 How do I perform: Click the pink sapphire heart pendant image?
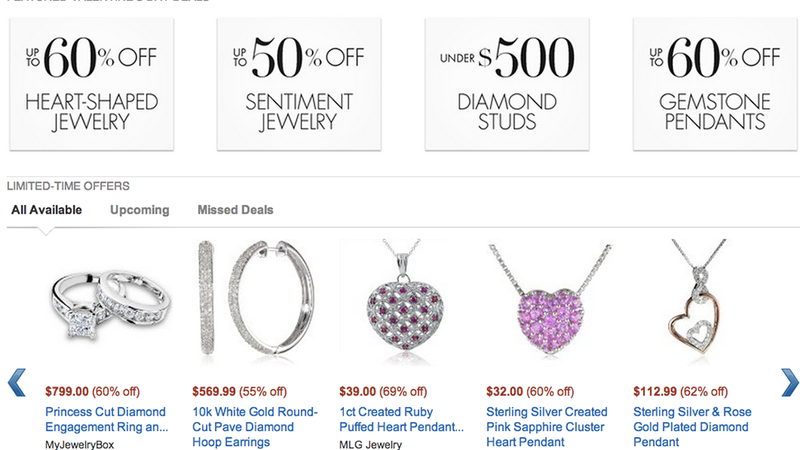[x=550, y=299]
